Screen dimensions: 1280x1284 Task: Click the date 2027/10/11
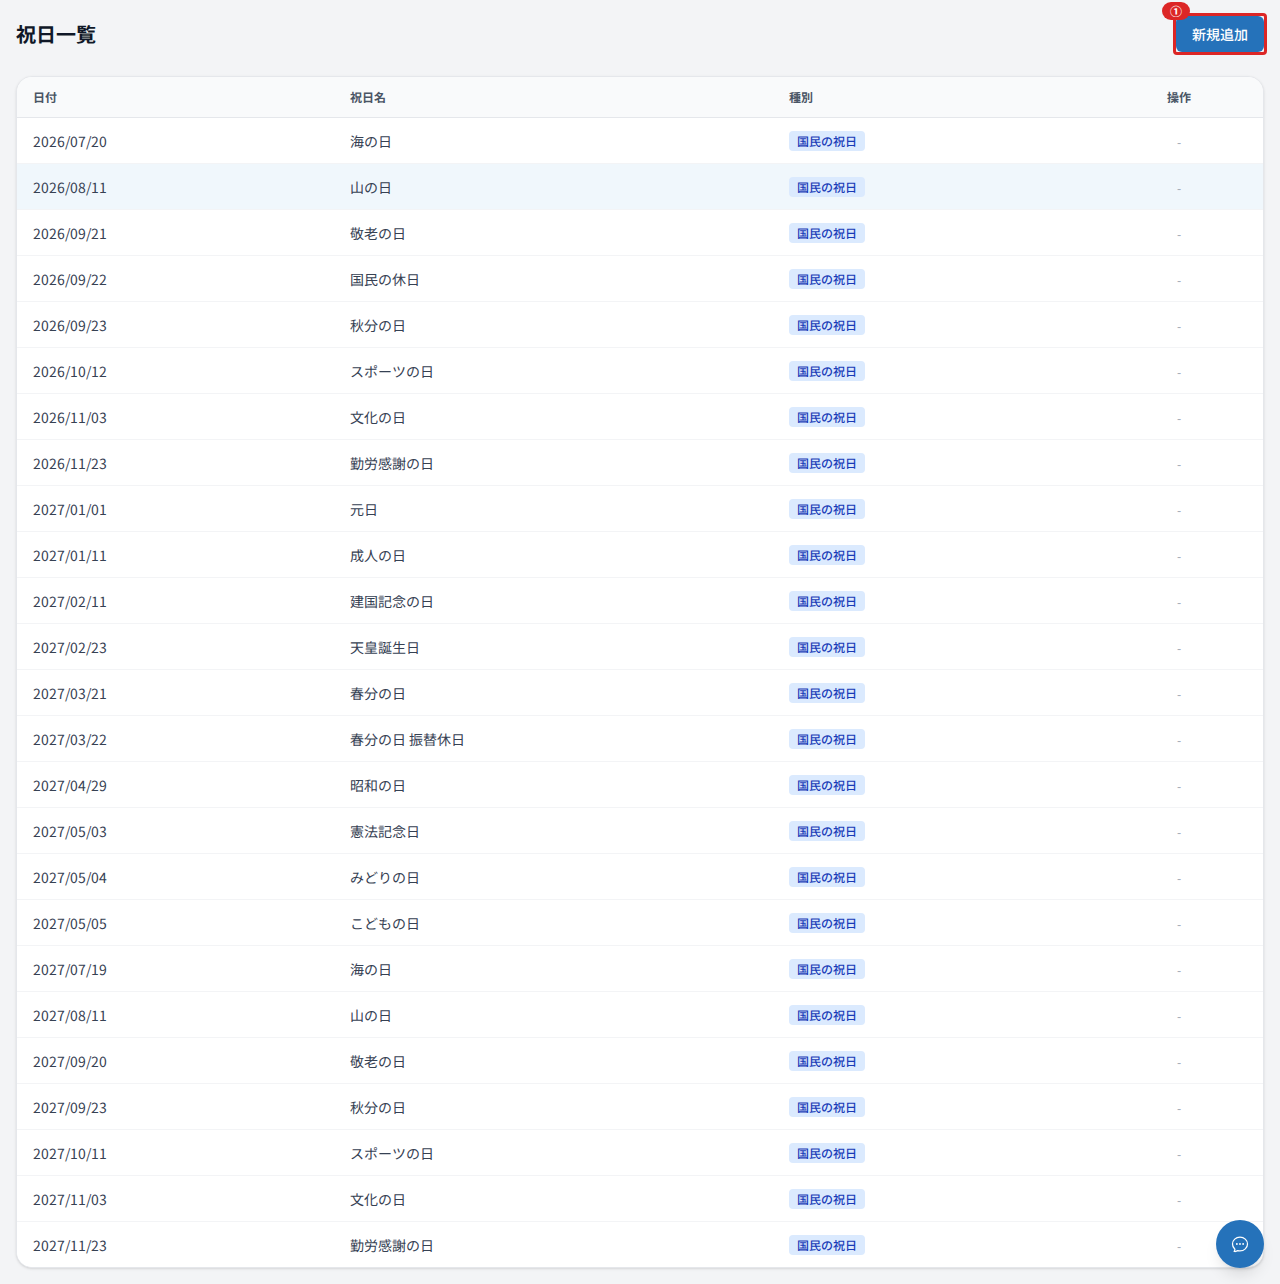click(x=70, y=1154)
